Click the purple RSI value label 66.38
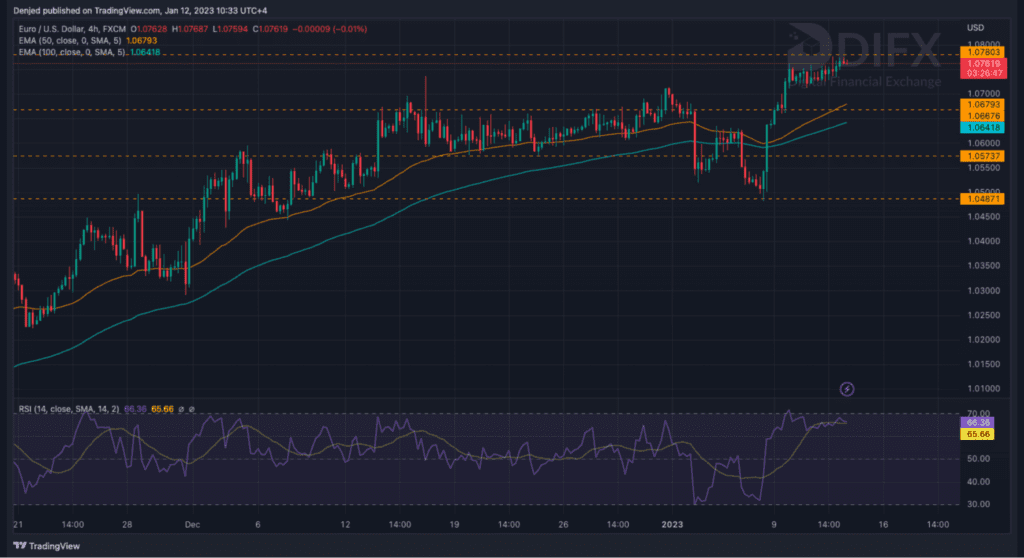Viewport: 1024px width, 558px height. click(975, 423)
